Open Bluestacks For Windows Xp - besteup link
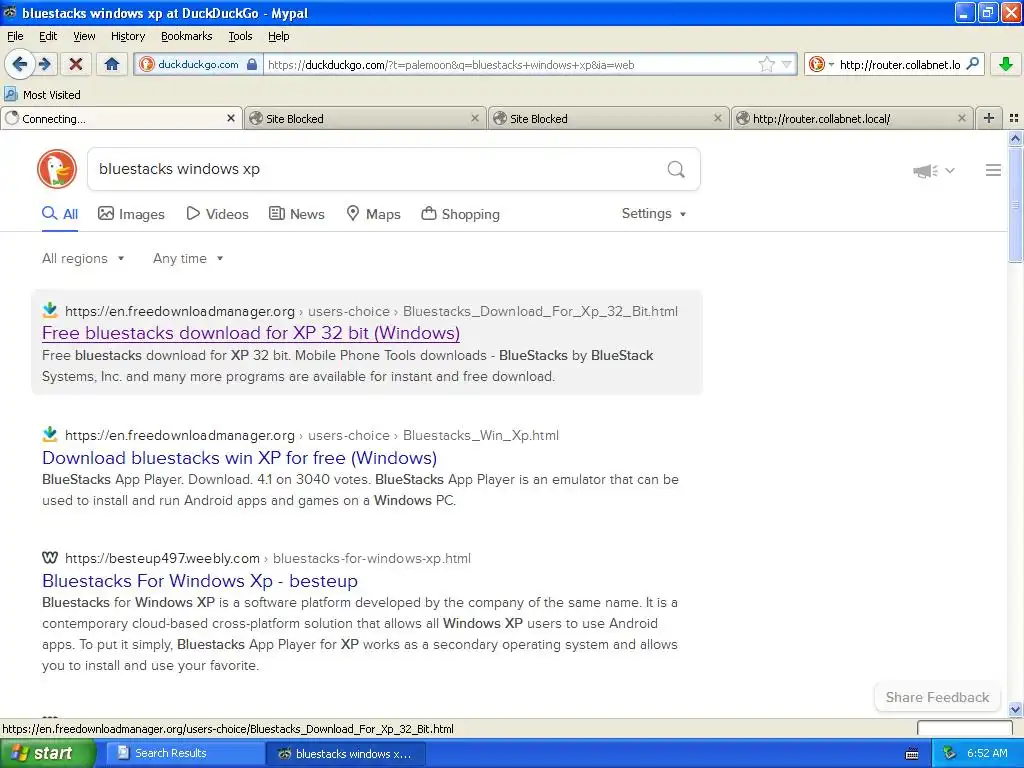This screenshot has width=1024, height=768. coord(200,581)
